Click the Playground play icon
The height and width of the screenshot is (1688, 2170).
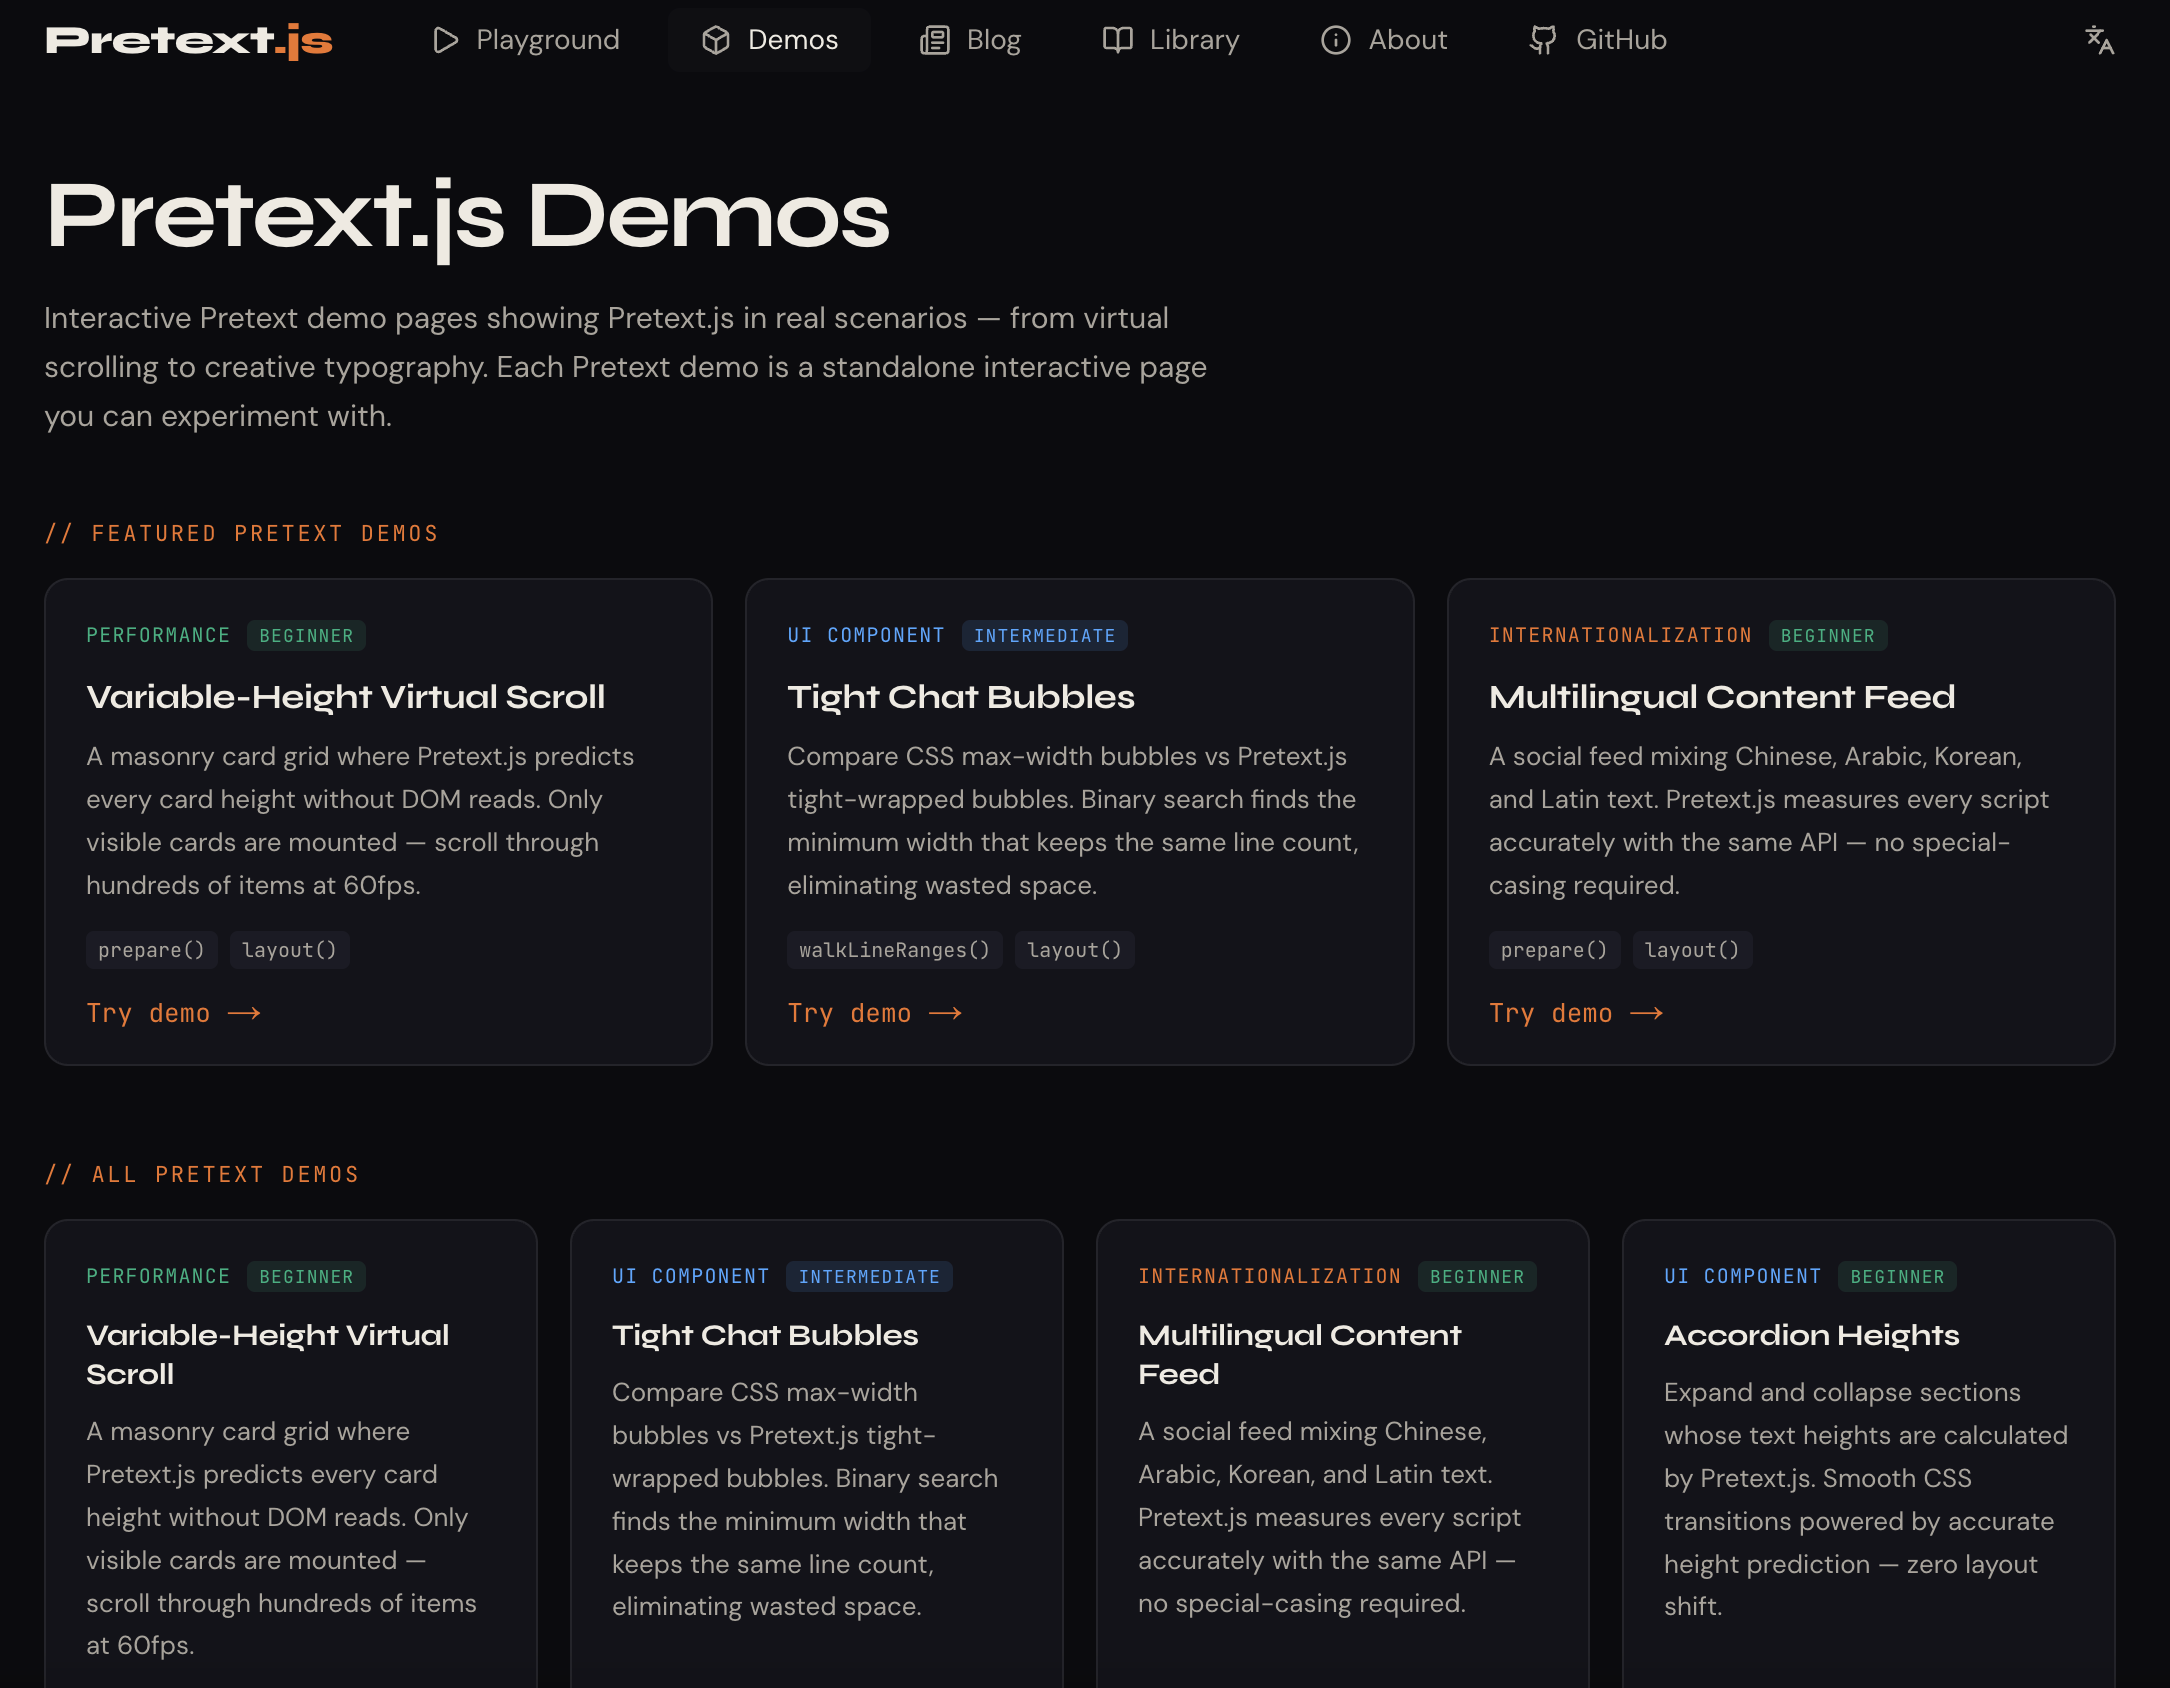pos(445,40)
